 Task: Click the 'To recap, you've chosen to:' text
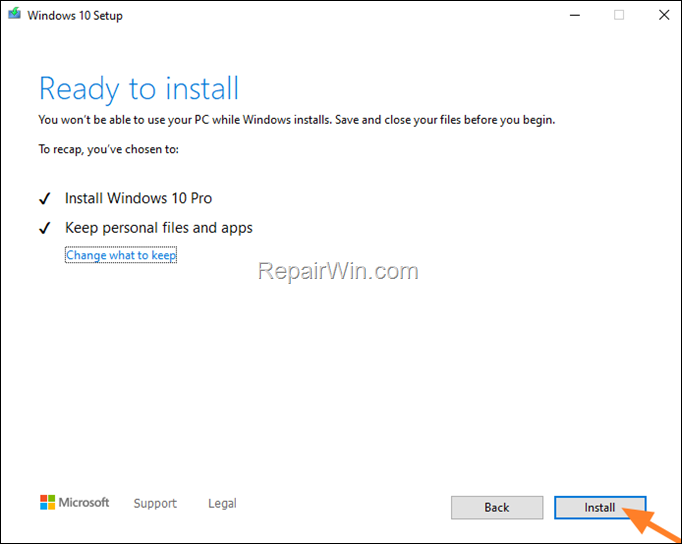coord(109,150)
